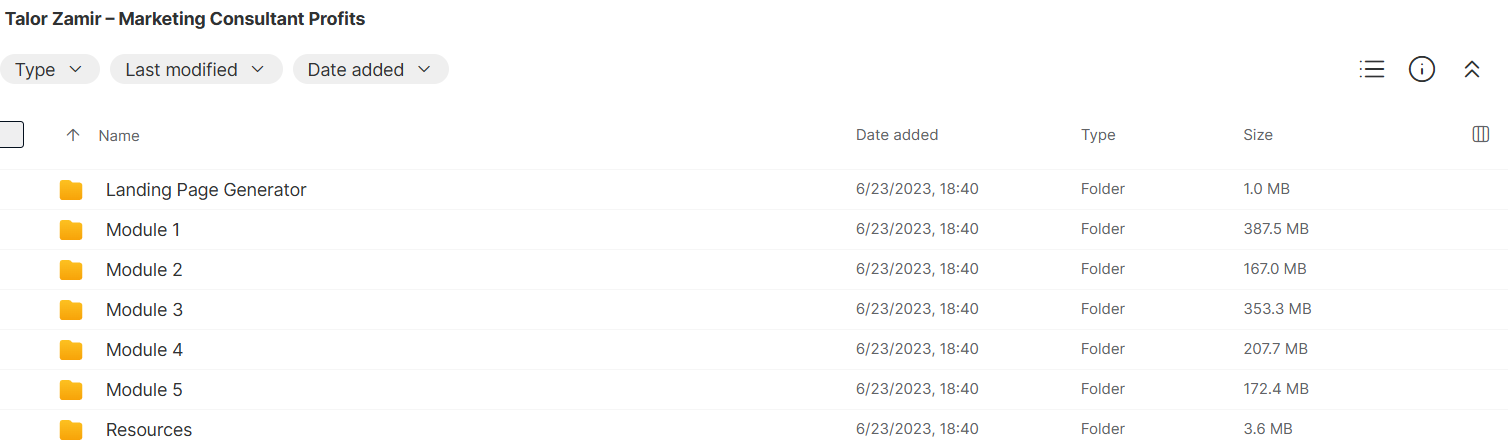
Task: Open the Last modified filter dropdown
Action: click(196, 70)
